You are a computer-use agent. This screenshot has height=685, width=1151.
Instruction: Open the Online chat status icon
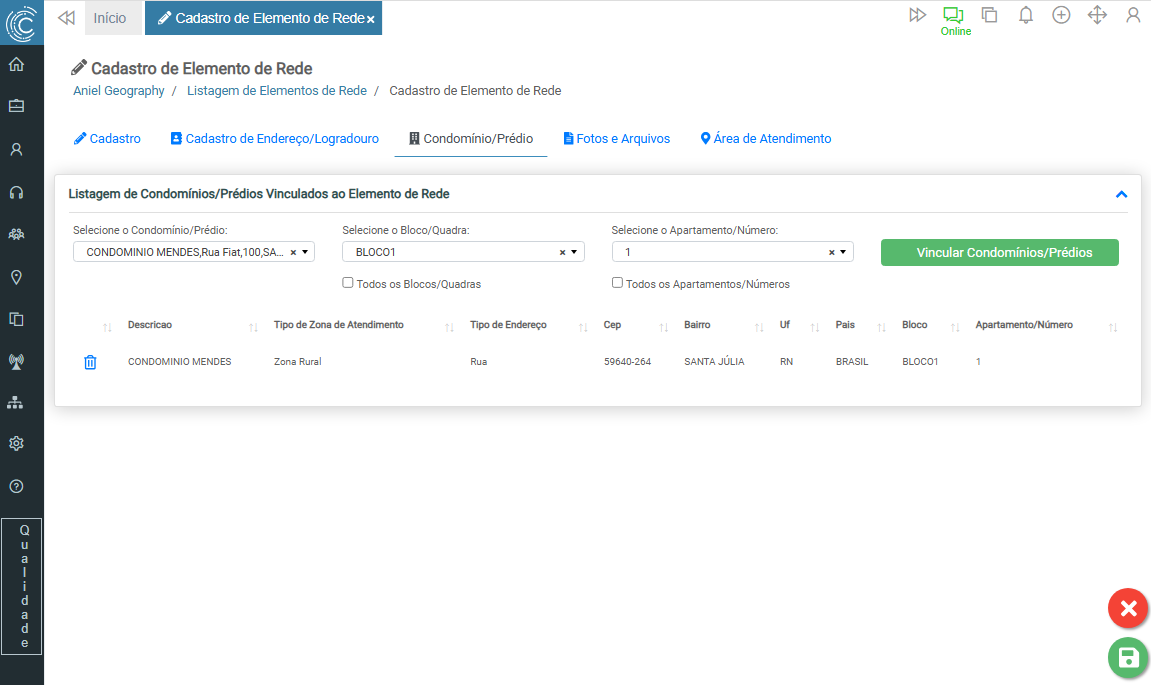(x=953, y=16)
